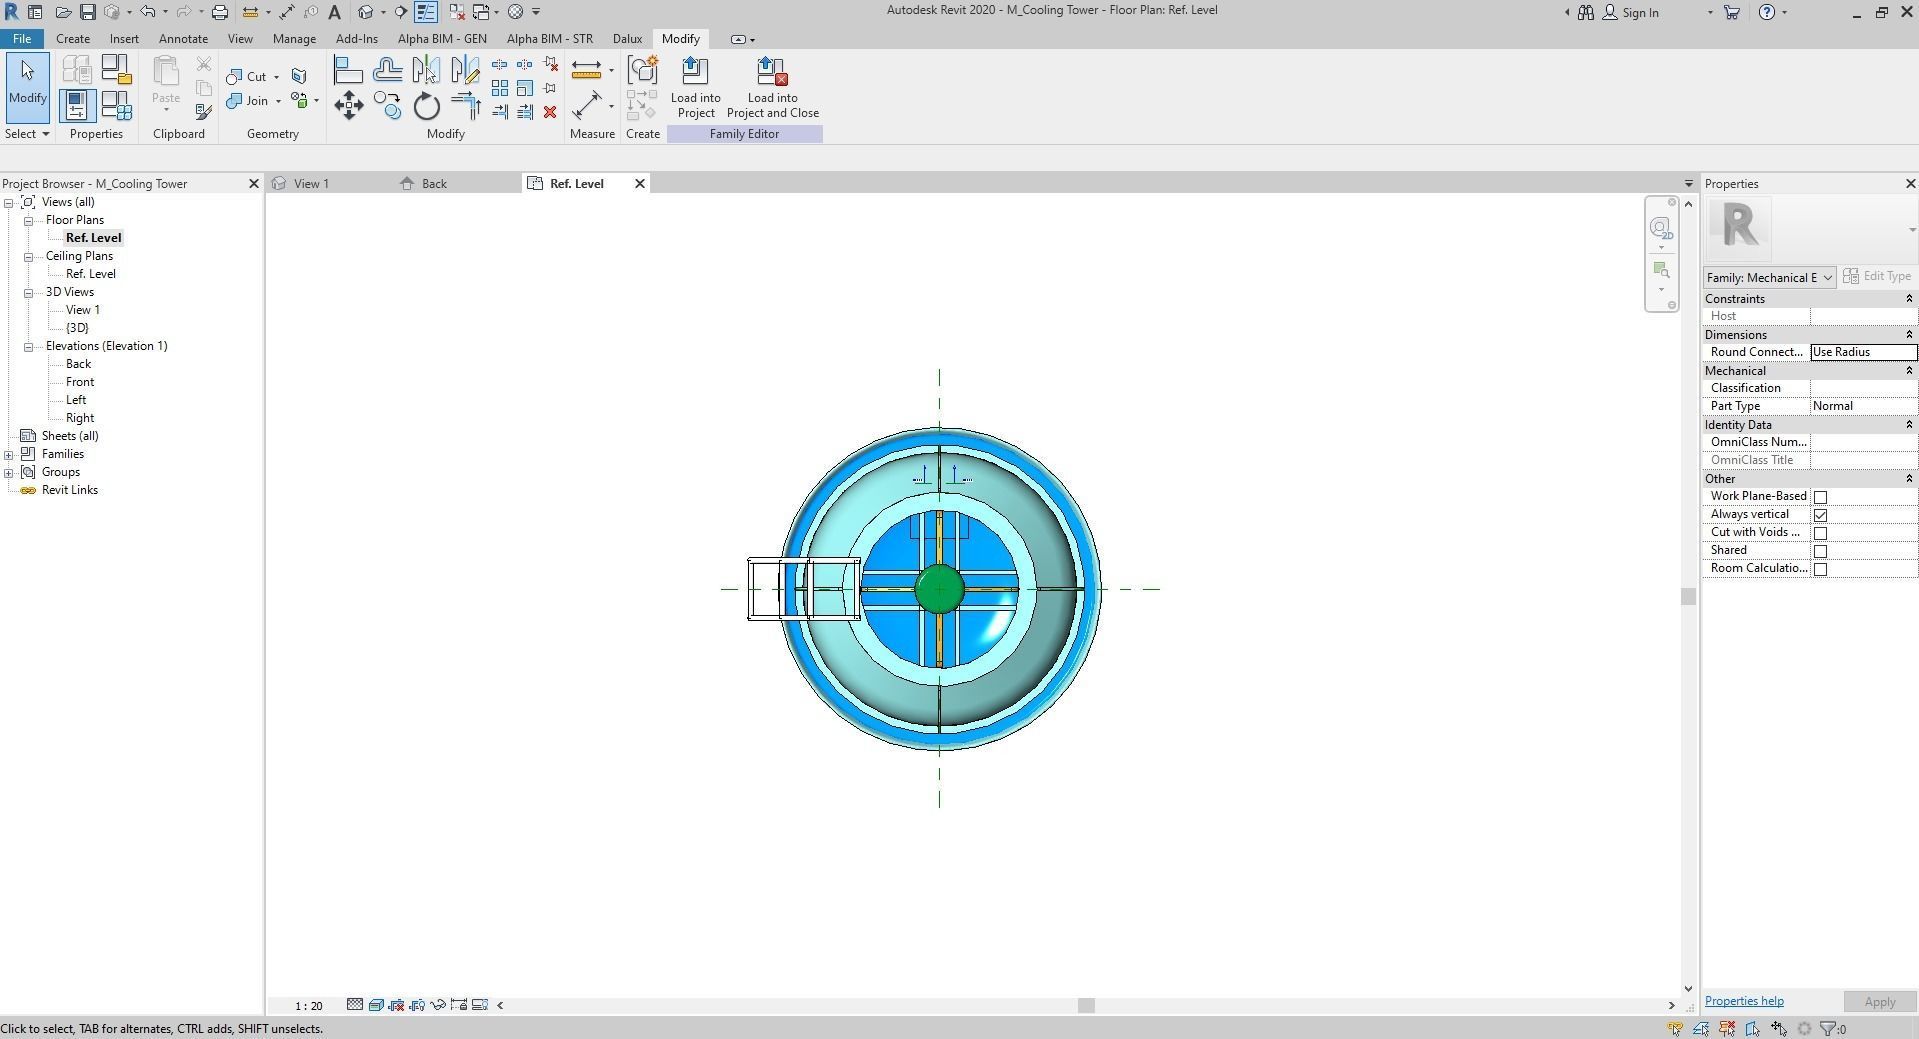Click the Align tool in Modify panel
This screenshot has height=1039, width=1919.
tap(348, 70)
